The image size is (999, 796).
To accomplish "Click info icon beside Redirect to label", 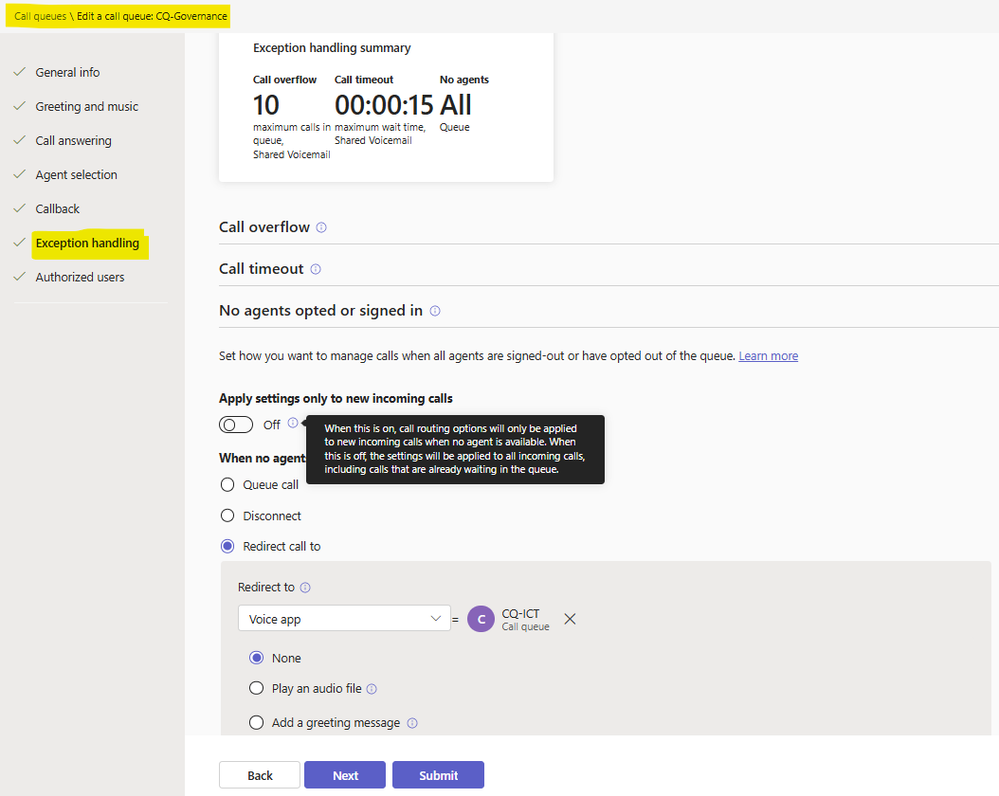I will [x=305, y=588].
